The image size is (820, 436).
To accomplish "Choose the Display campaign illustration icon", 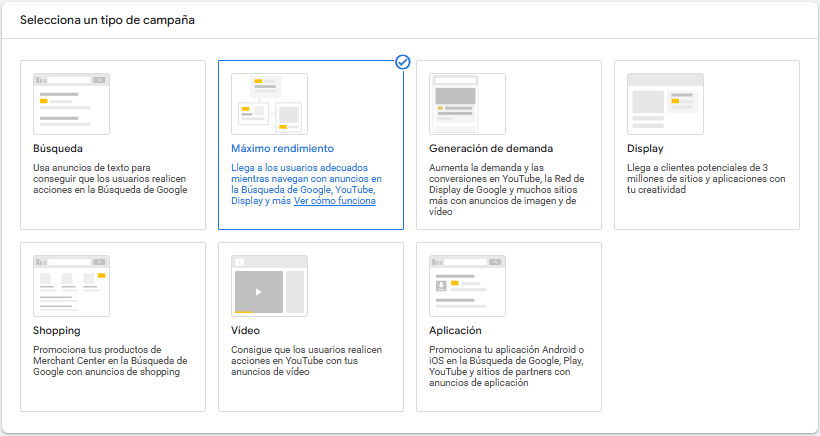I will (x=665, y=104).
